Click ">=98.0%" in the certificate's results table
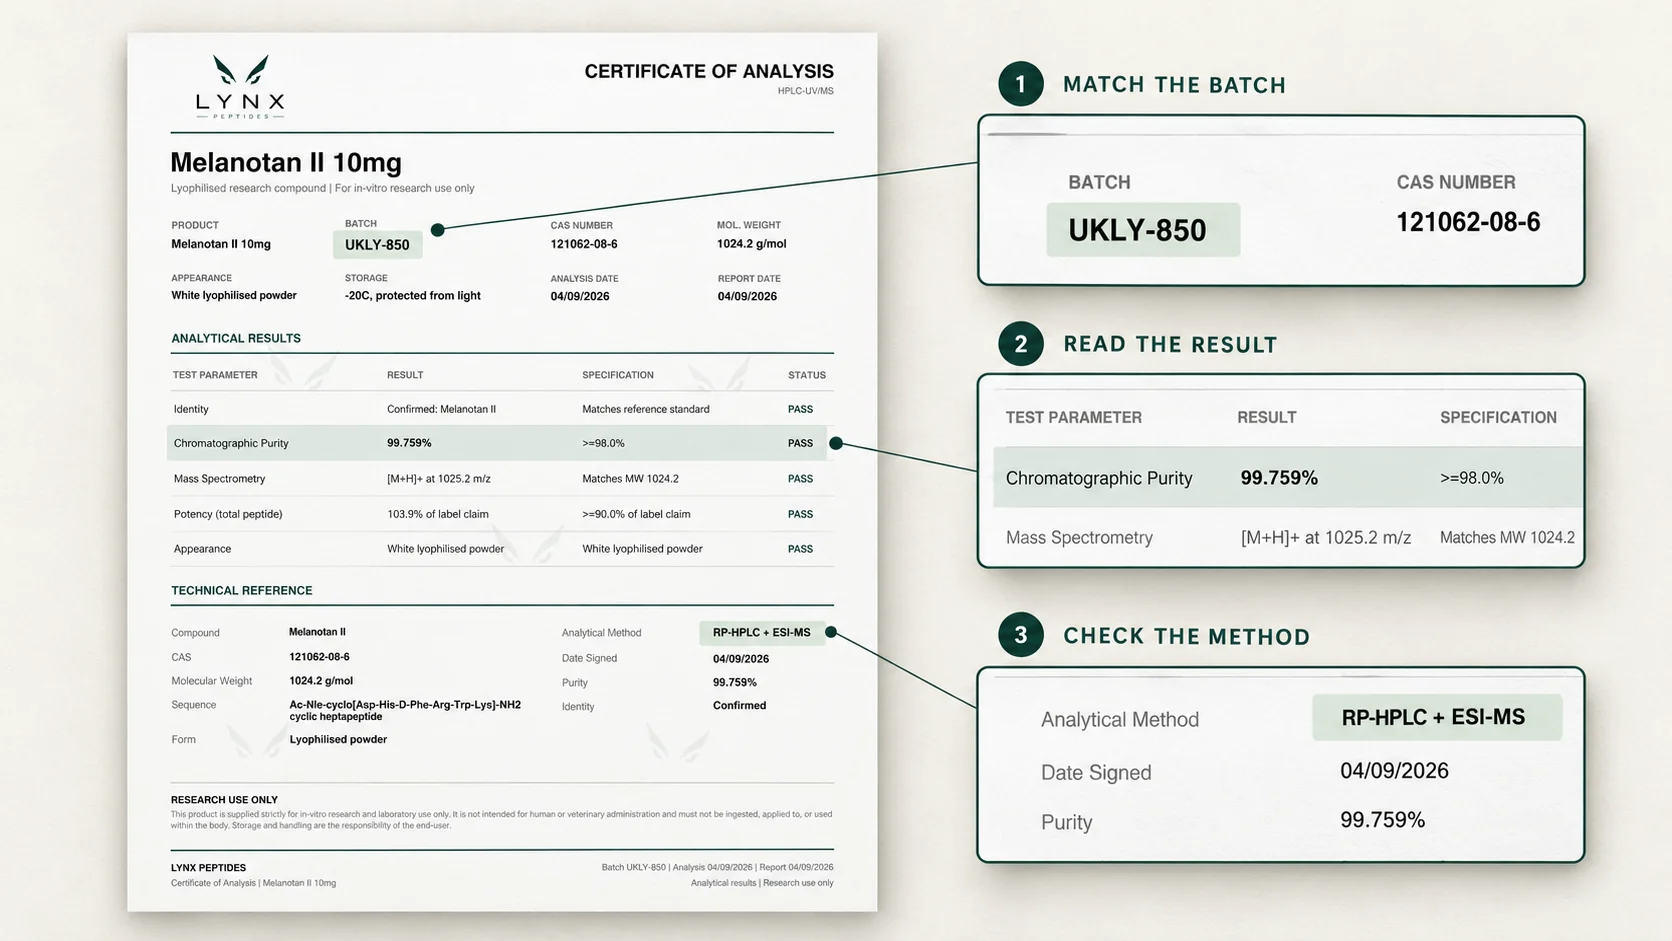The width and height of the screenshot is (1672, 941). [603, 443]
